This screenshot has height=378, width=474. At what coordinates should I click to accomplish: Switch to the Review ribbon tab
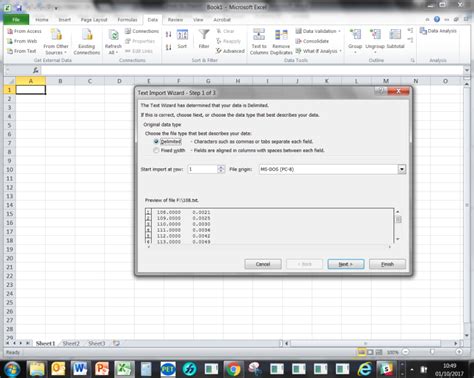(175, 20)
